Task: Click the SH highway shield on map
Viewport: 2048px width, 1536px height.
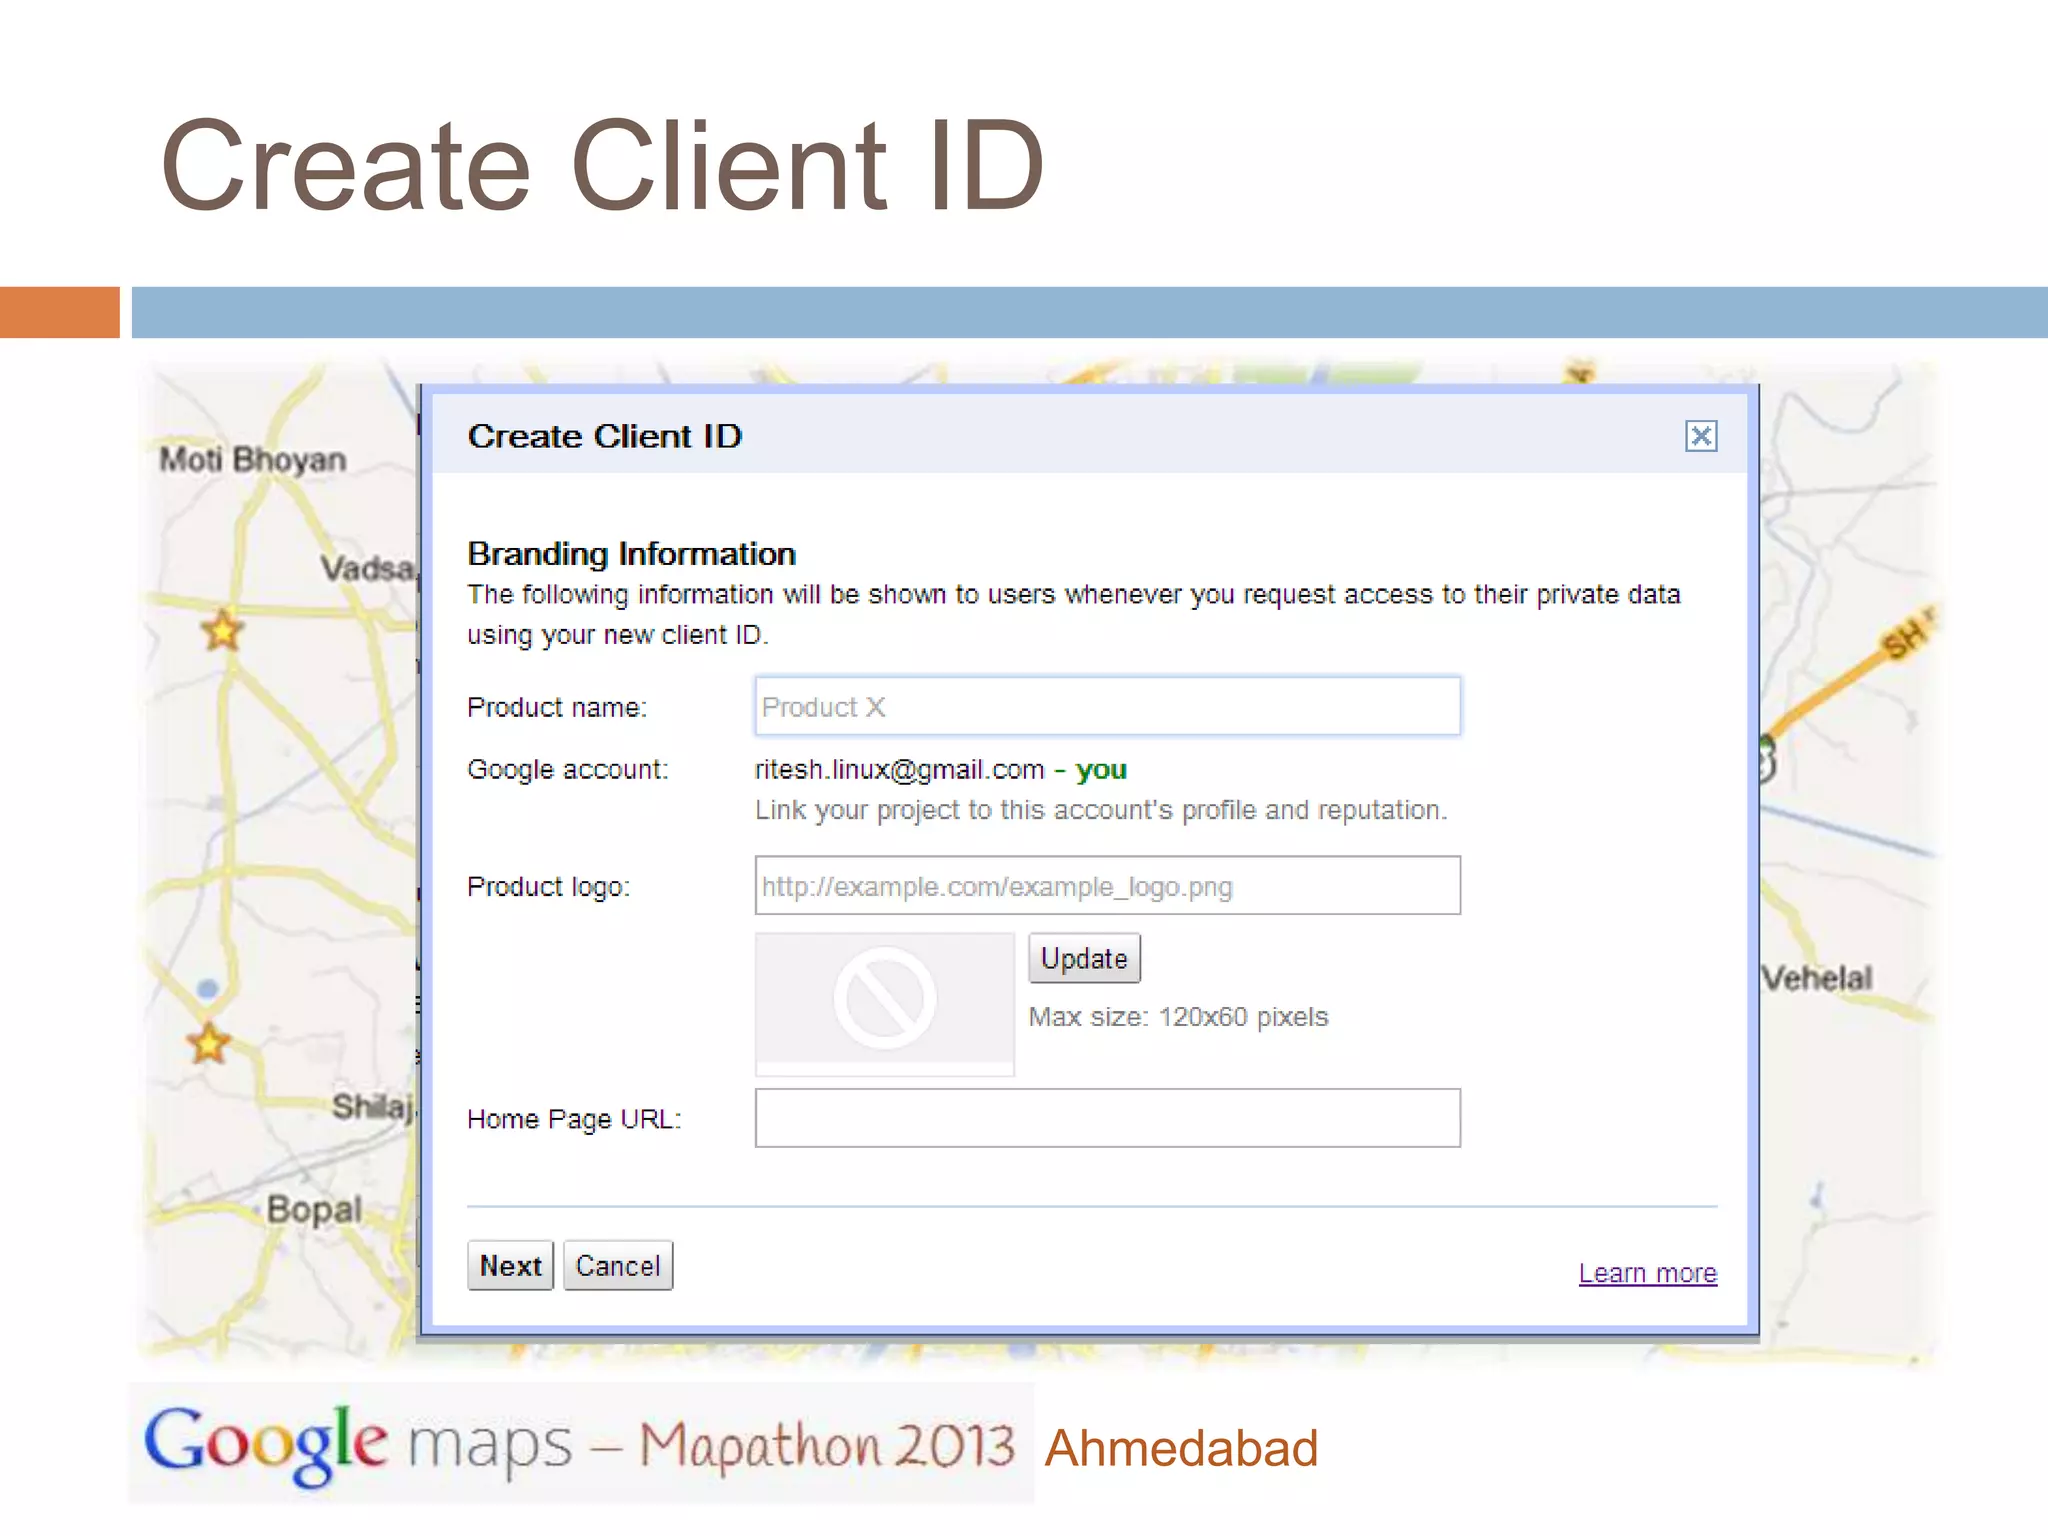Action: tap(1906, 636)
